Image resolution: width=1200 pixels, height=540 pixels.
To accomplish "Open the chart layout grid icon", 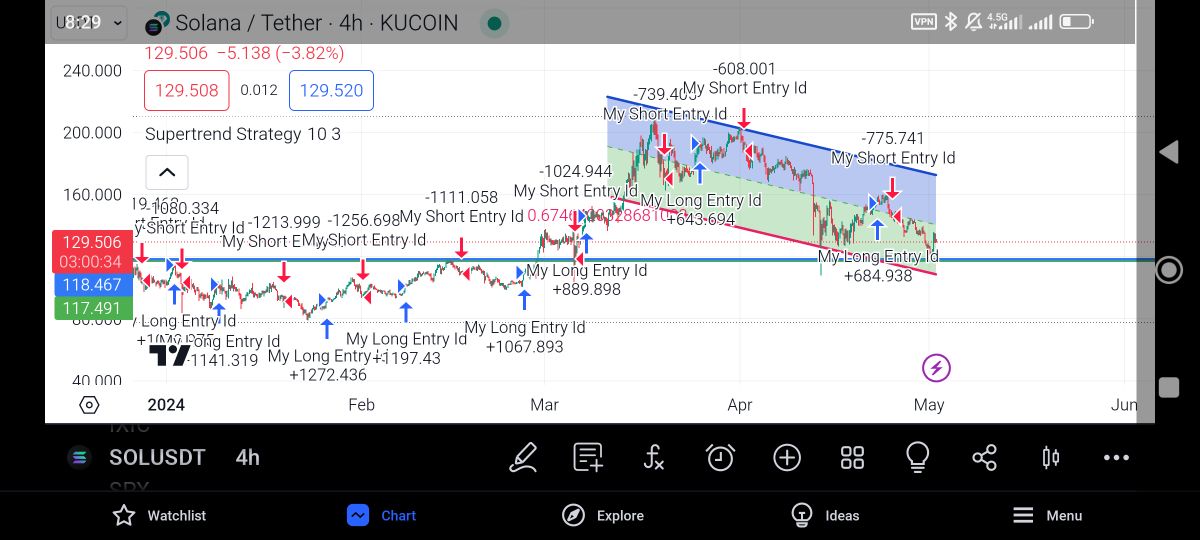I will coord(852,457).
